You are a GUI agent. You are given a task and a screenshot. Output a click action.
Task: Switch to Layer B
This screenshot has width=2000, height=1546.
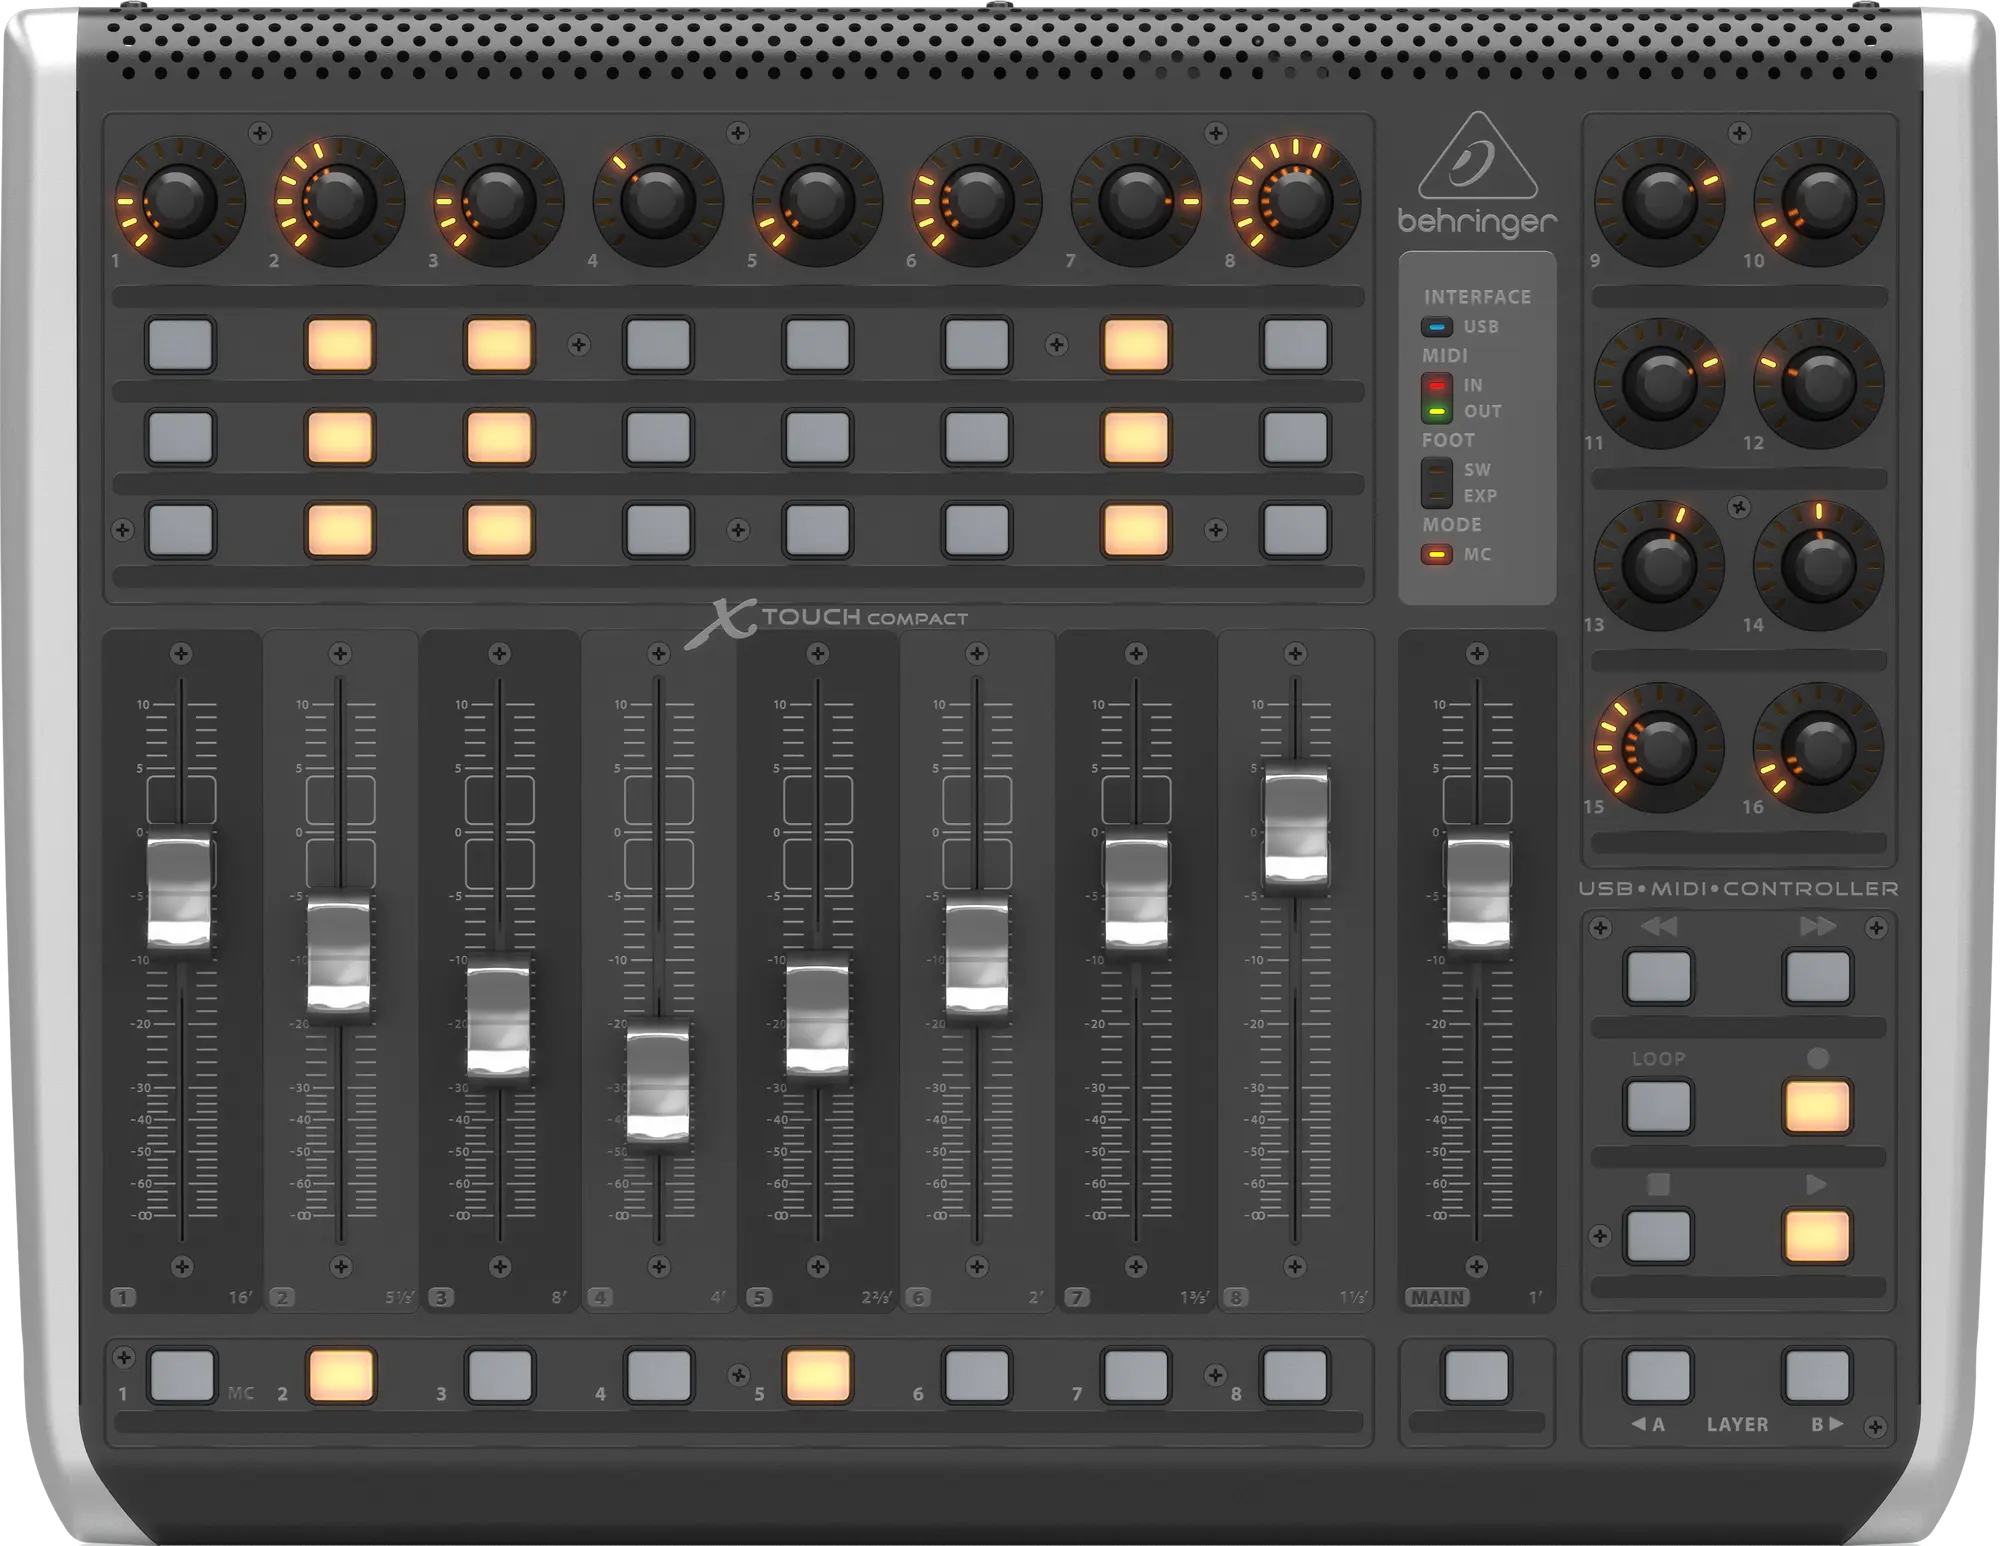tap(1818, 1375)
